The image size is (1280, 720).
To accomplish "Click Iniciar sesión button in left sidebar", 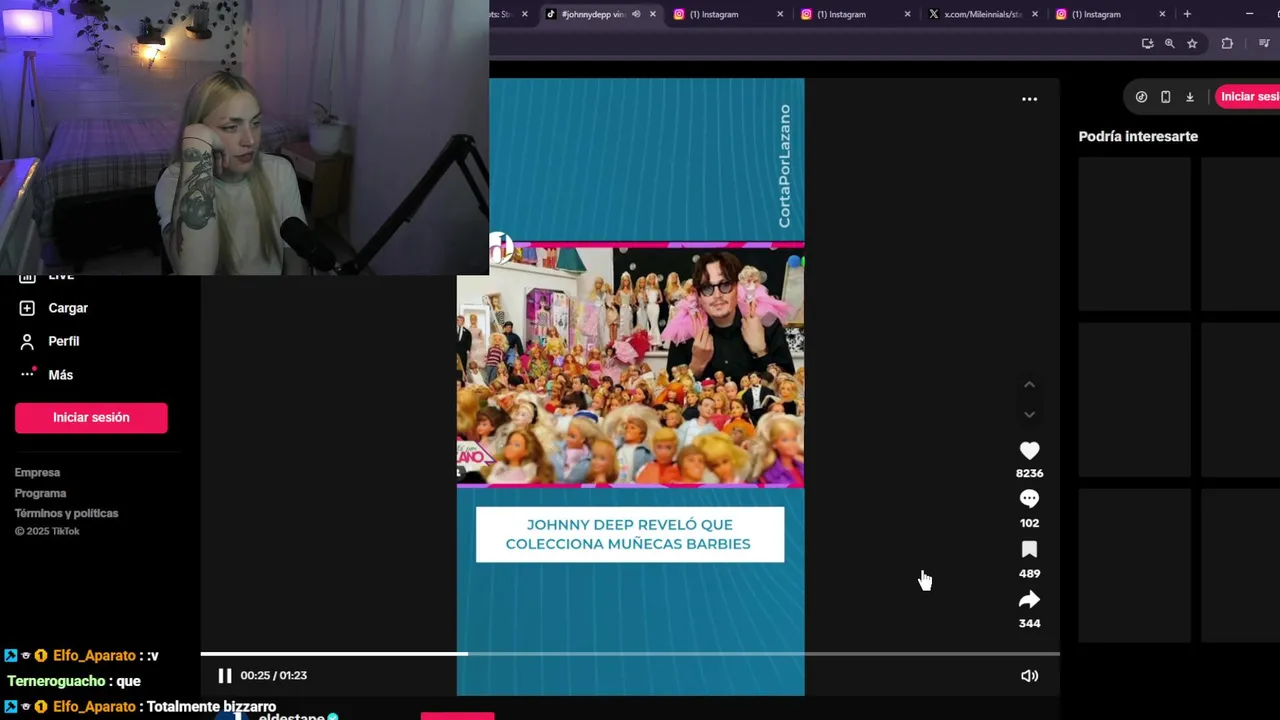I will pos(91,418).
